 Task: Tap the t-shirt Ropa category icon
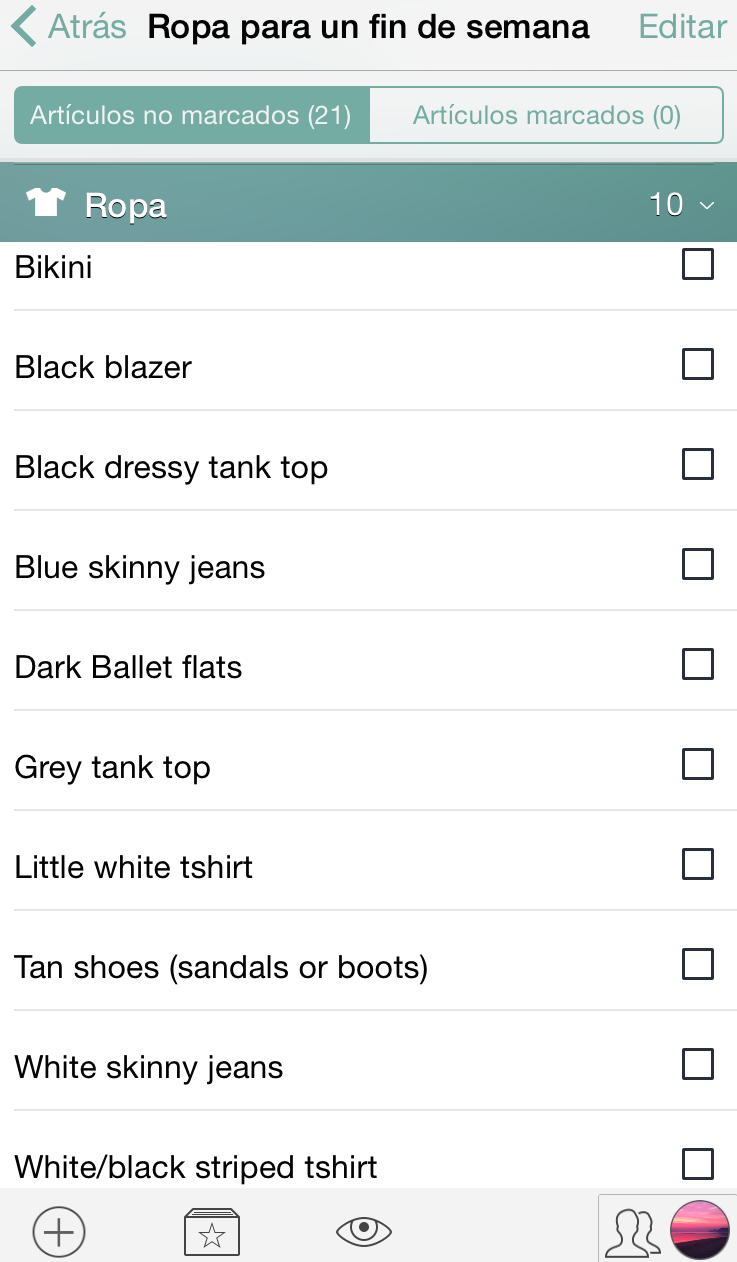pyautogui.click(x=45, y=203)
